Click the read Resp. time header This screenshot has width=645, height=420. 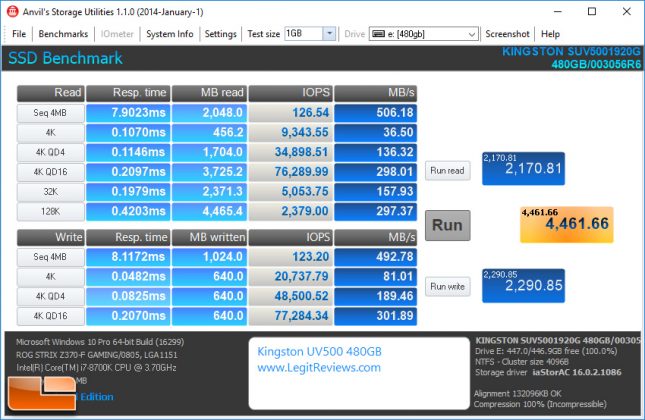(128, 93)
